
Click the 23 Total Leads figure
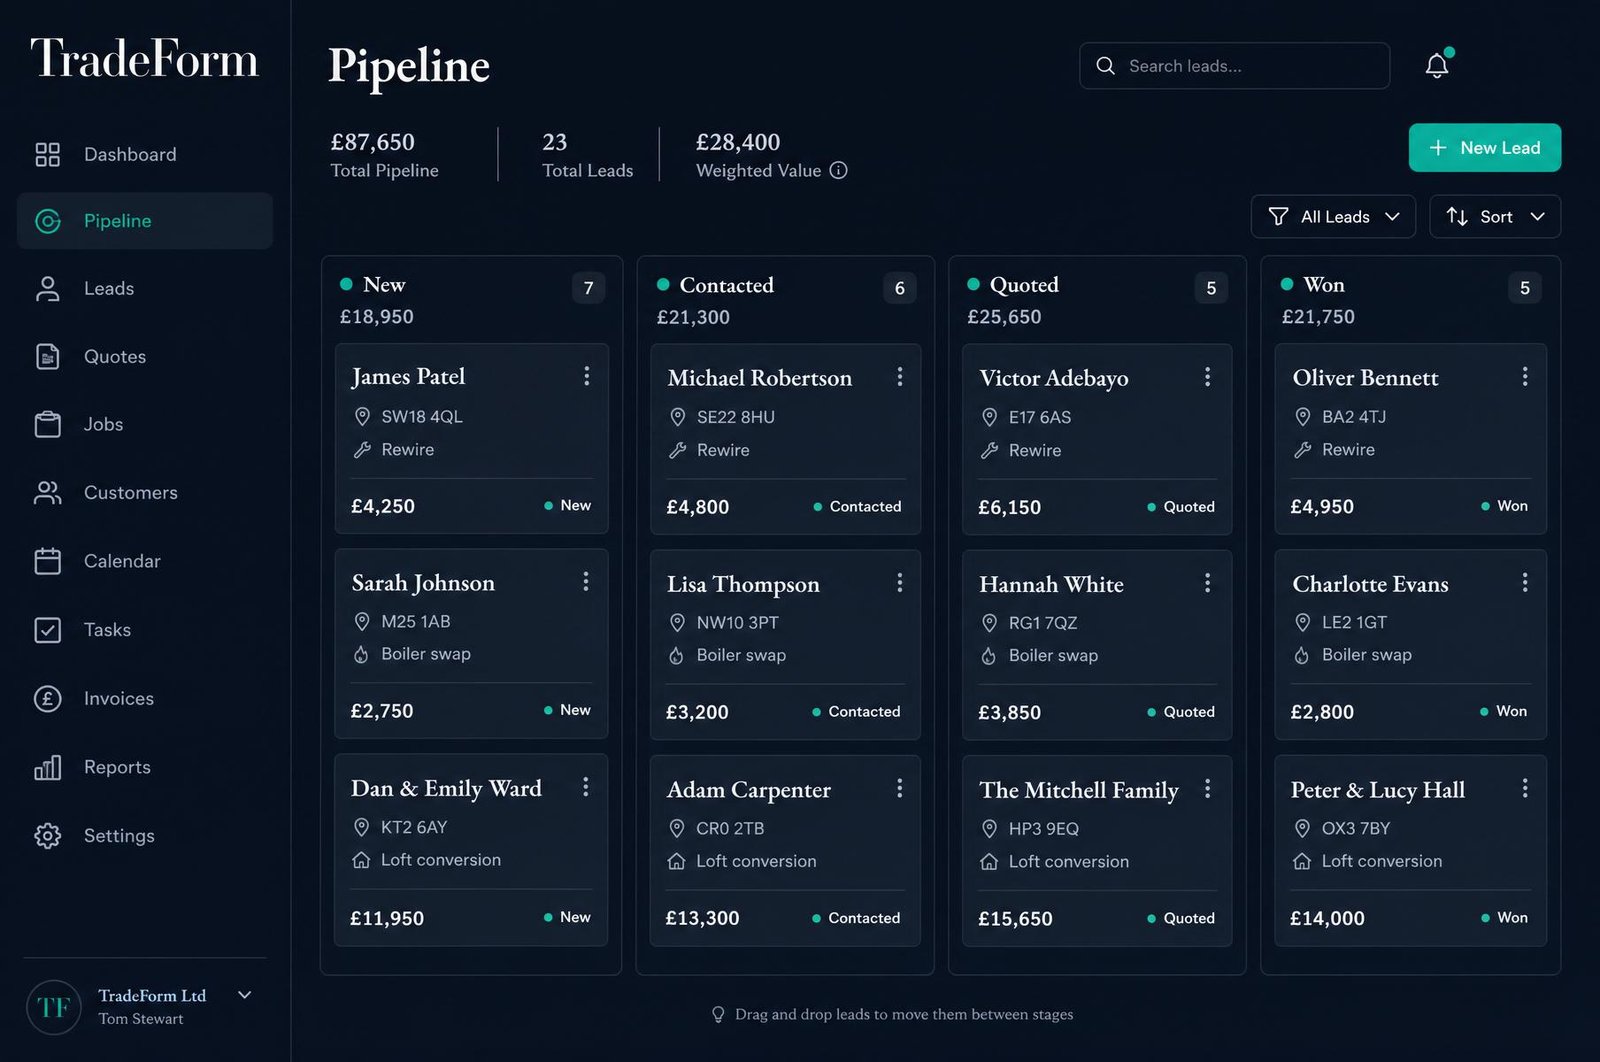pos(555,142)
